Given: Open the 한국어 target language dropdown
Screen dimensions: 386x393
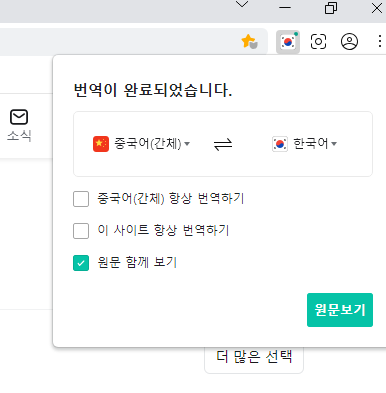Looking at the screenshot, I should (315, 144).
